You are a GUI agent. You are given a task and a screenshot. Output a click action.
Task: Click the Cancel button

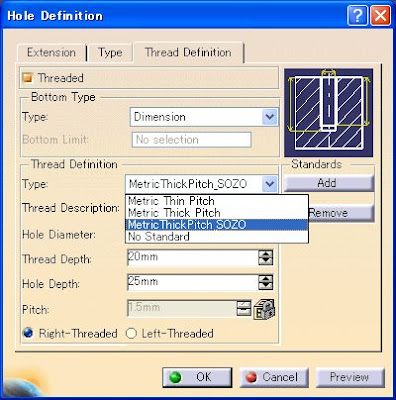coord(274,377)
